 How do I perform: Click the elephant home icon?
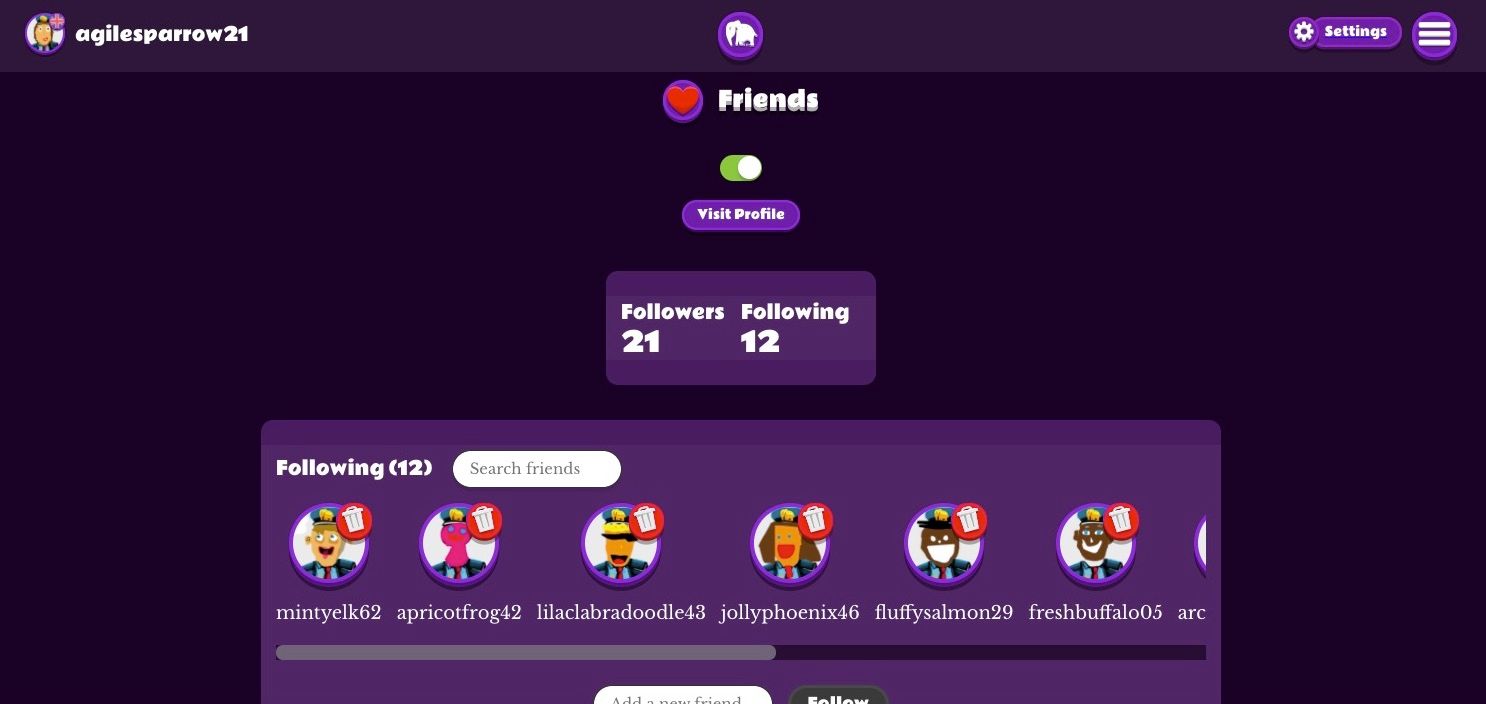(x=740, y=36)
